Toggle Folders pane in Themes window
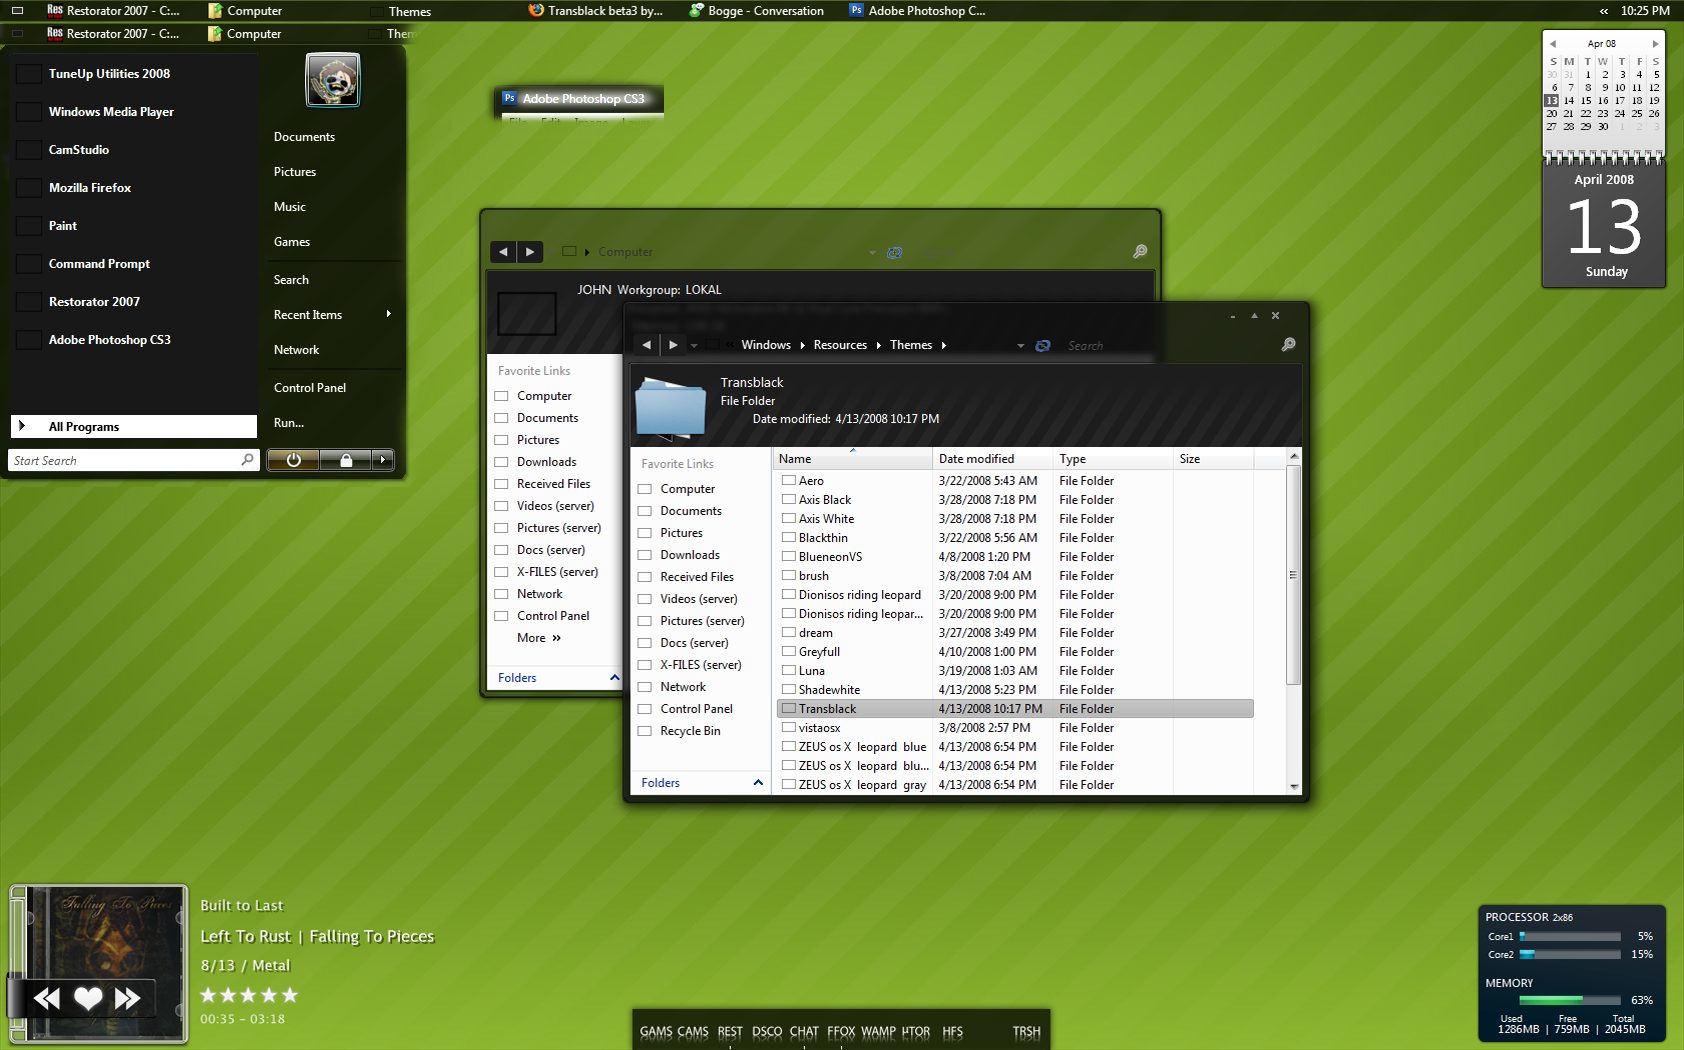1684x1050 pixels. 702,783
